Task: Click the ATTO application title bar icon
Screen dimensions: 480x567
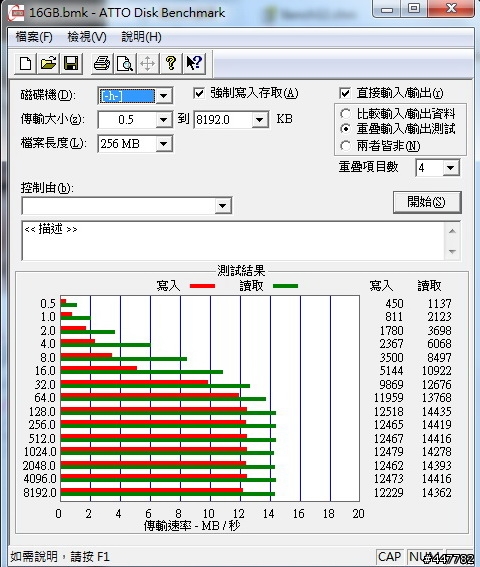Action: (16, 13)
